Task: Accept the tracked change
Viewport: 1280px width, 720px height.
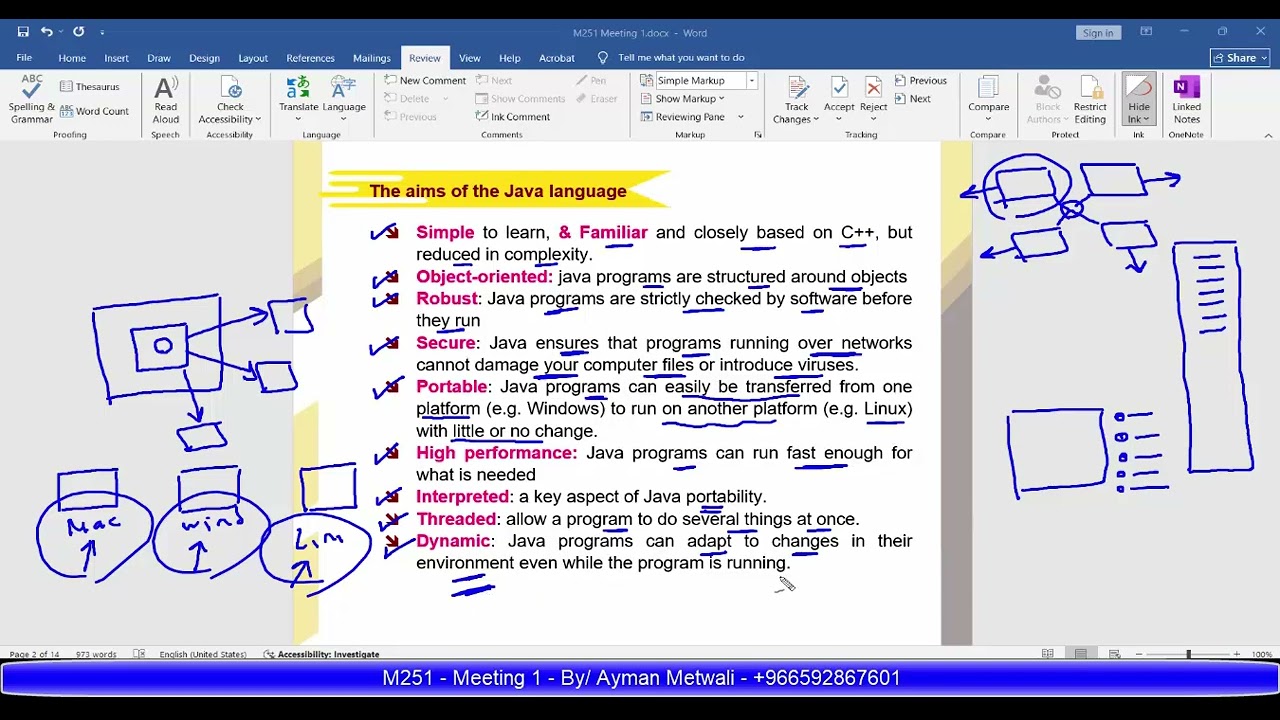Action: coord(839,100)
